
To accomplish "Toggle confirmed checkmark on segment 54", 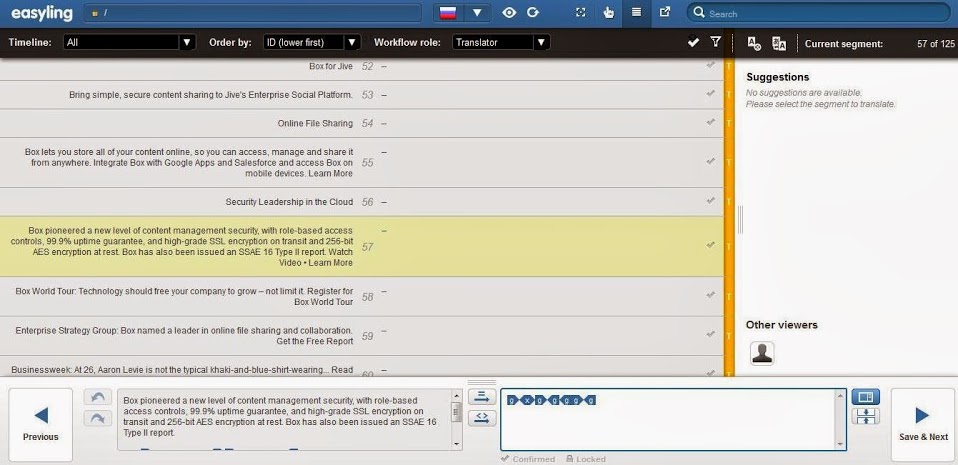I will 710,122.
